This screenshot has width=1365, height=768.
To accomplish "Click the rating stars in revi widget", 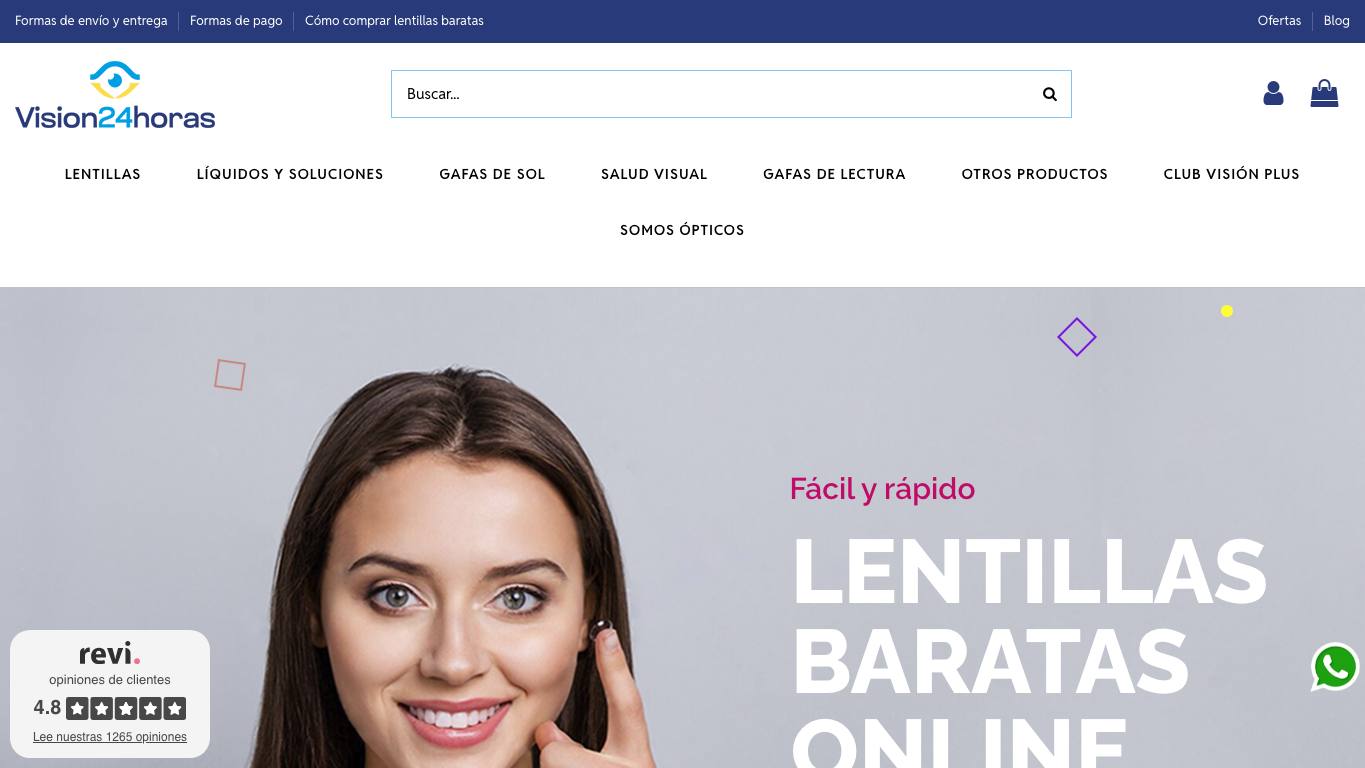I will click(x=126, y=709).
